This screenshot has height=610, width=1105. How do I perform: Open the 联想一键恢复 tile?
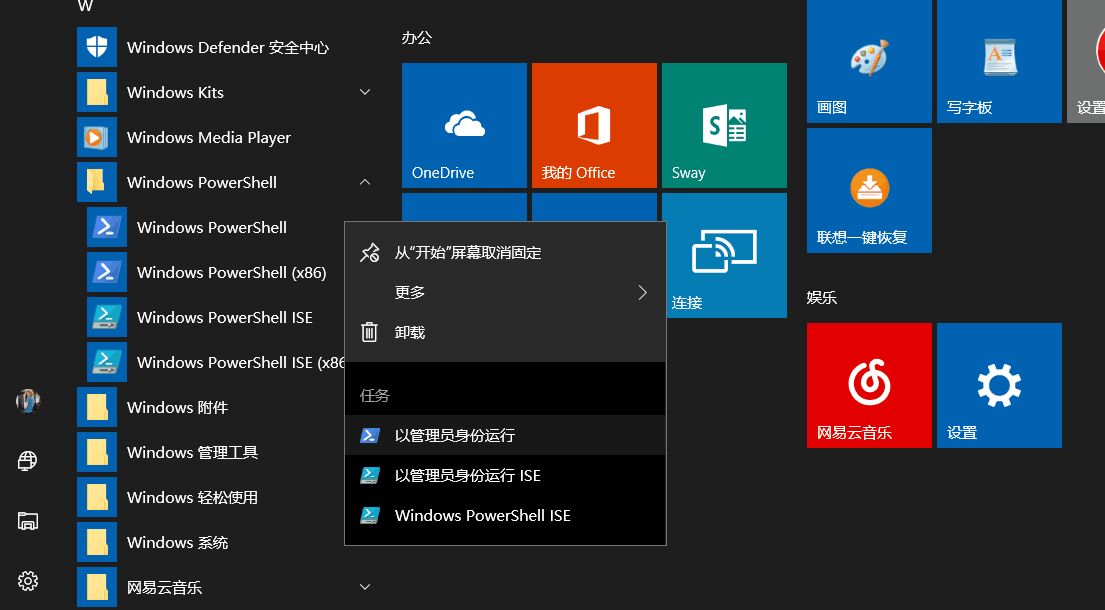coord(870,190)
